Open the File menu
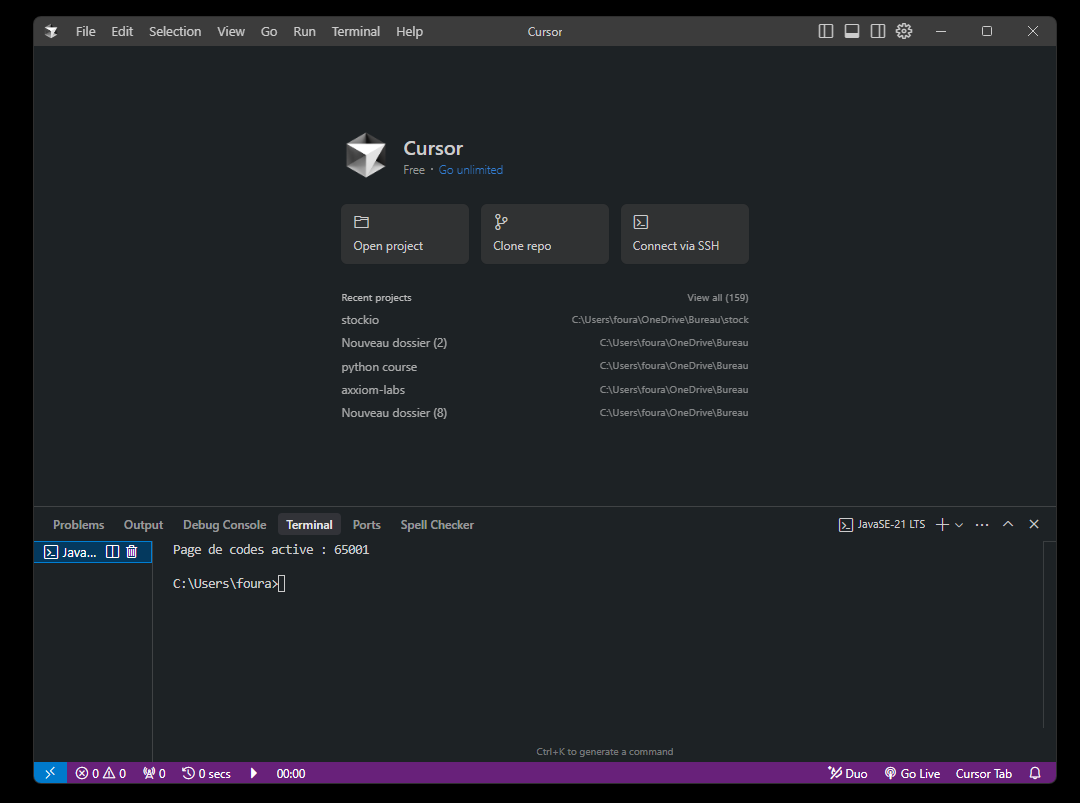 click(85, 32)
